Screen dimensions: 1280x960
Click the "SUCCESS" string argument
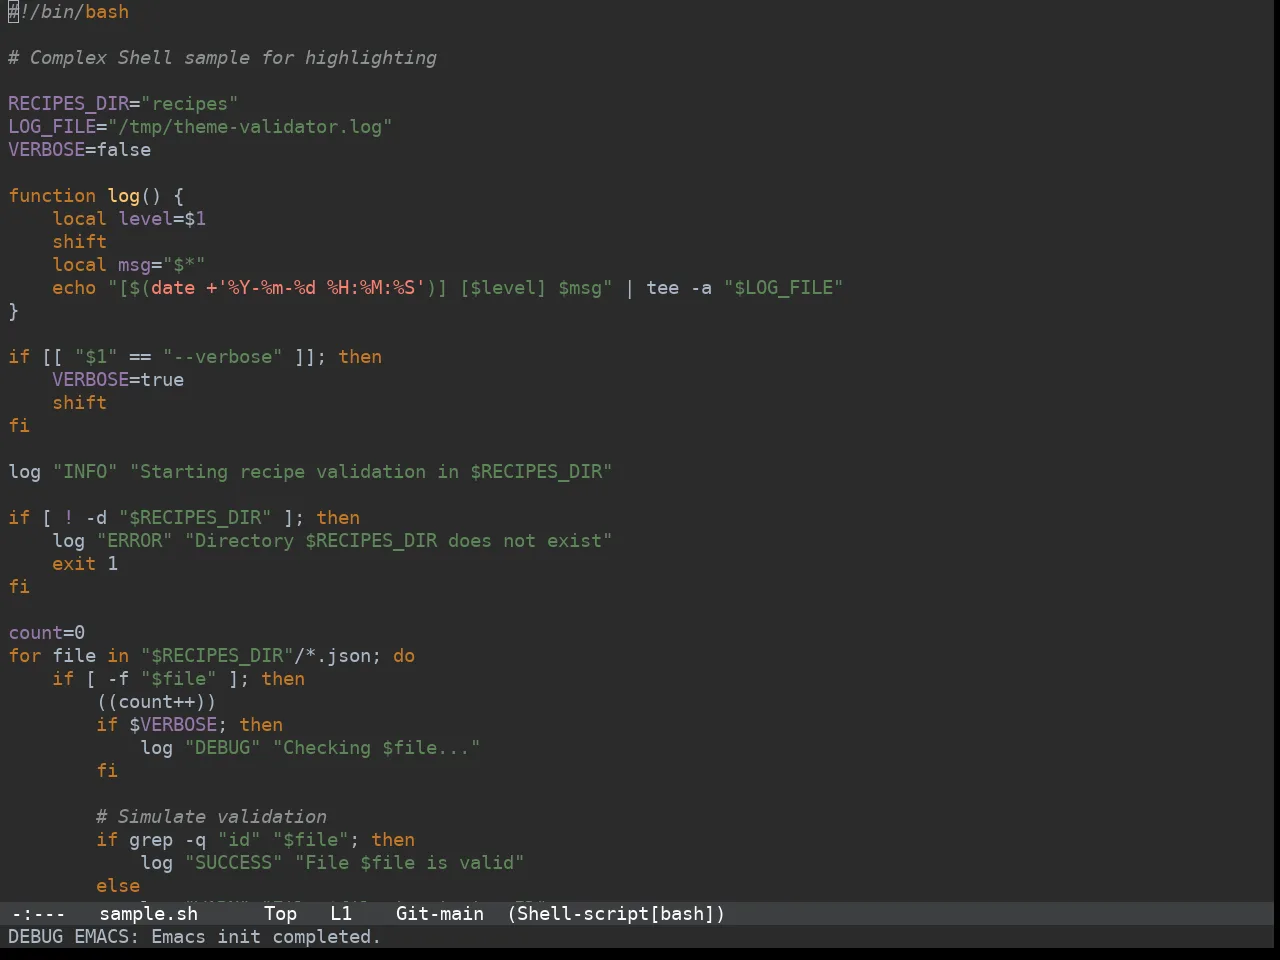tap(234, 863)
